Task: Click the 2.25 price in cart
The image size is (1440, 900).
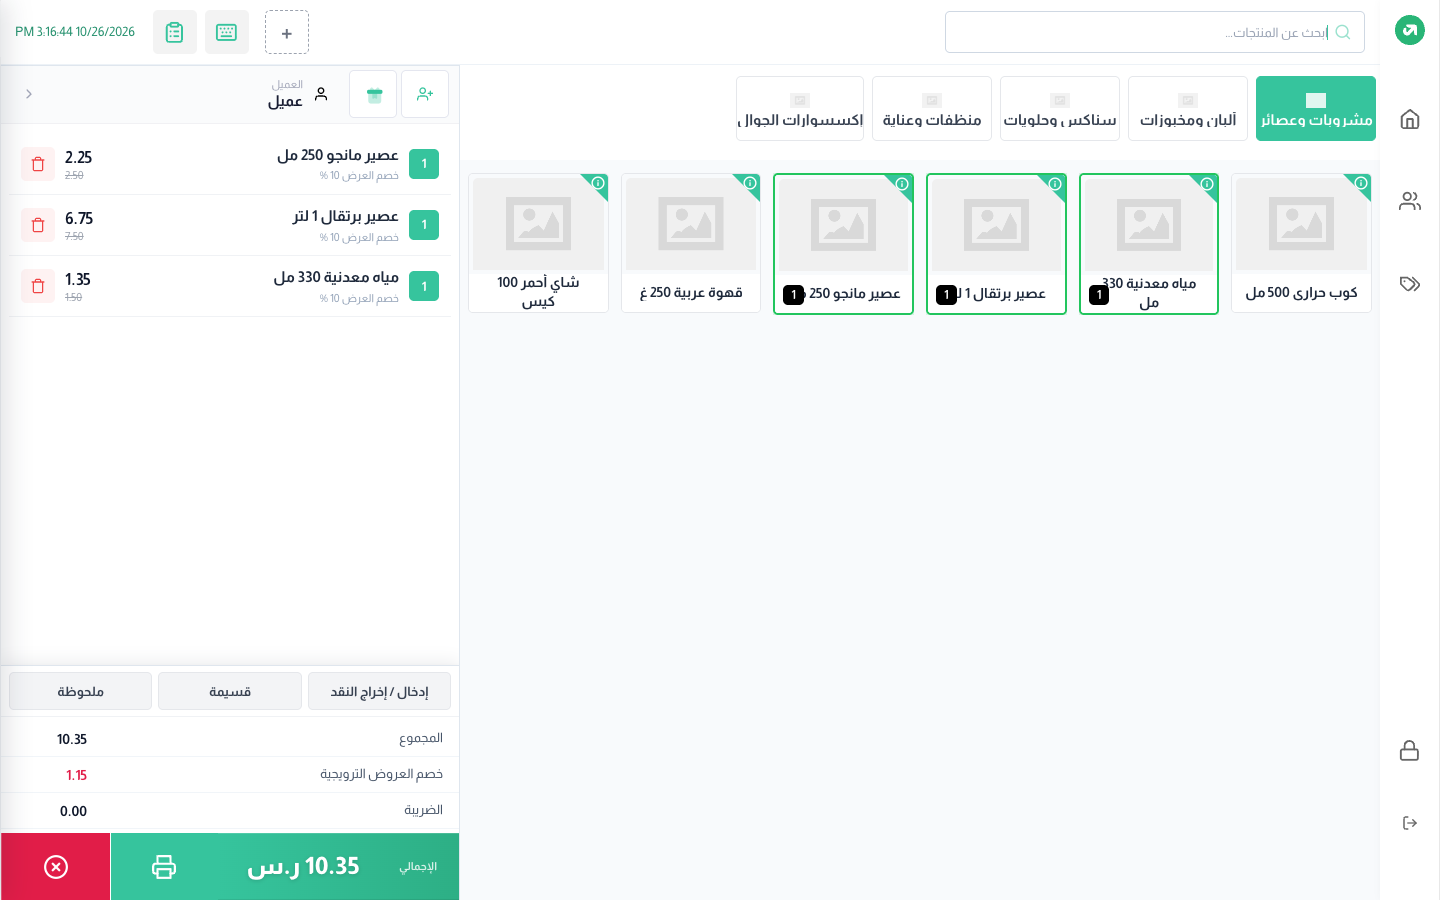Action: 78,157
